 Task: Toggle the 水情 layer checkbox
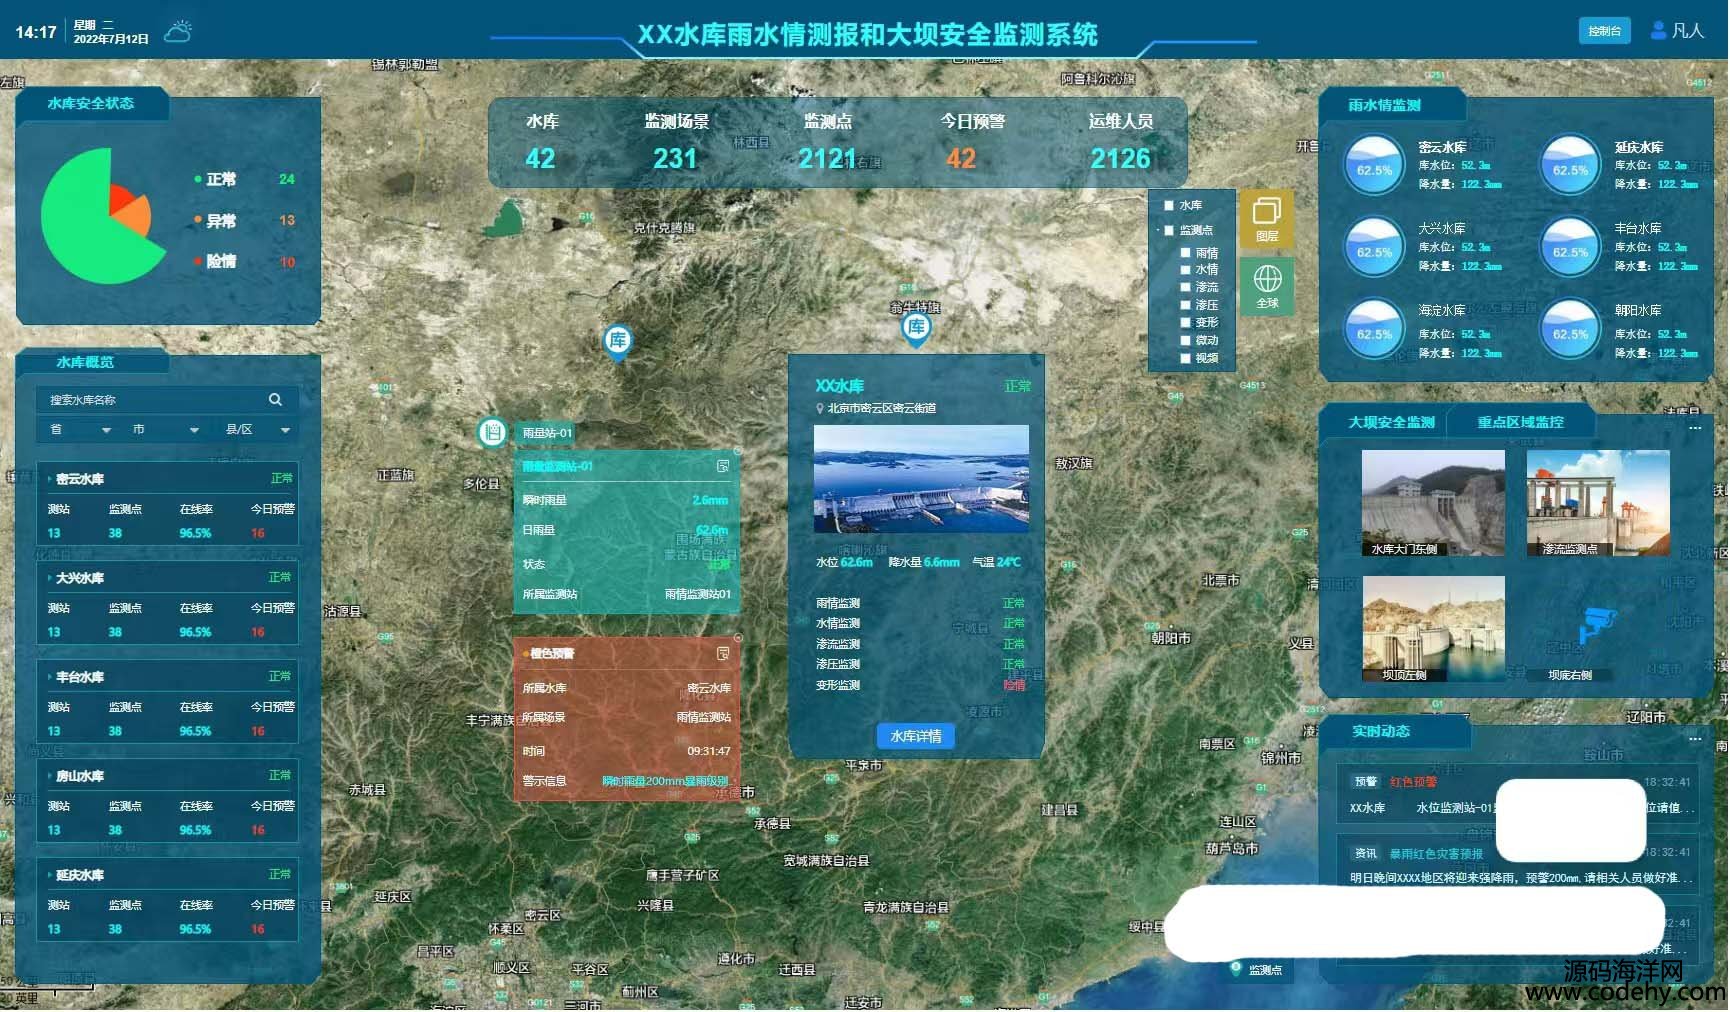pyautogui.click(x=1185, y=270)
